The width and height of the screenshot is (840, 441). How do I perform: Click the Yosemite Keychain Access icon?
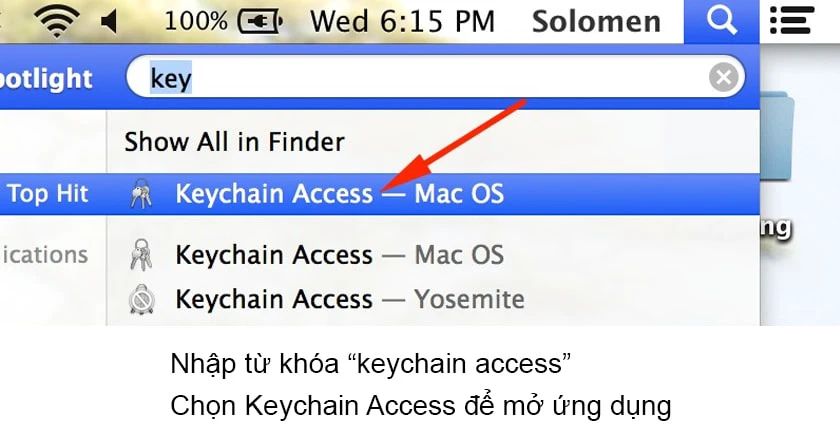click(142, 298)
